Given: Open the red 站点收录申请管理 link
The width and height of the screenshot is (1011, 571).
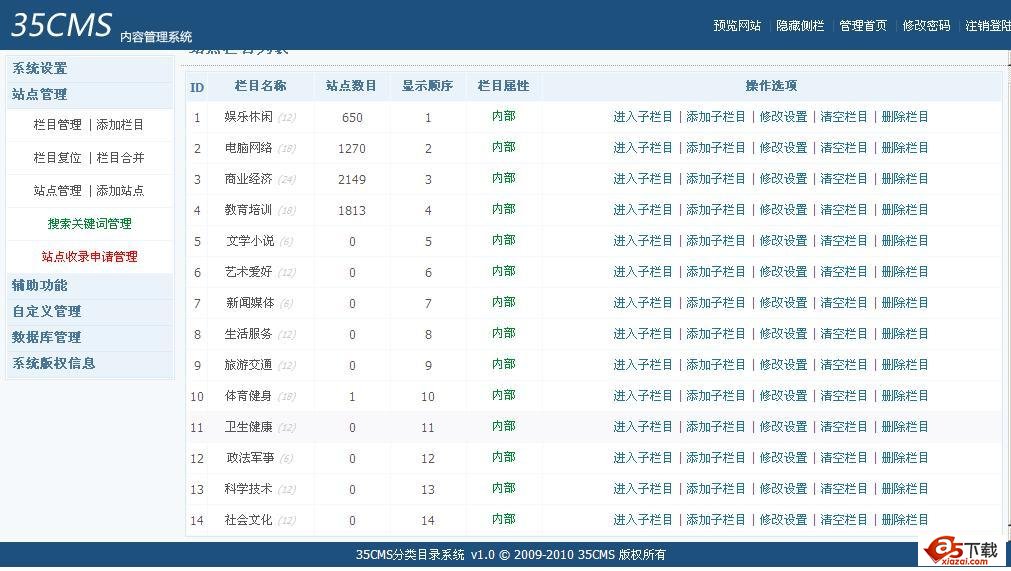Looking at the screenshot, I should click(x=89, y=257).
